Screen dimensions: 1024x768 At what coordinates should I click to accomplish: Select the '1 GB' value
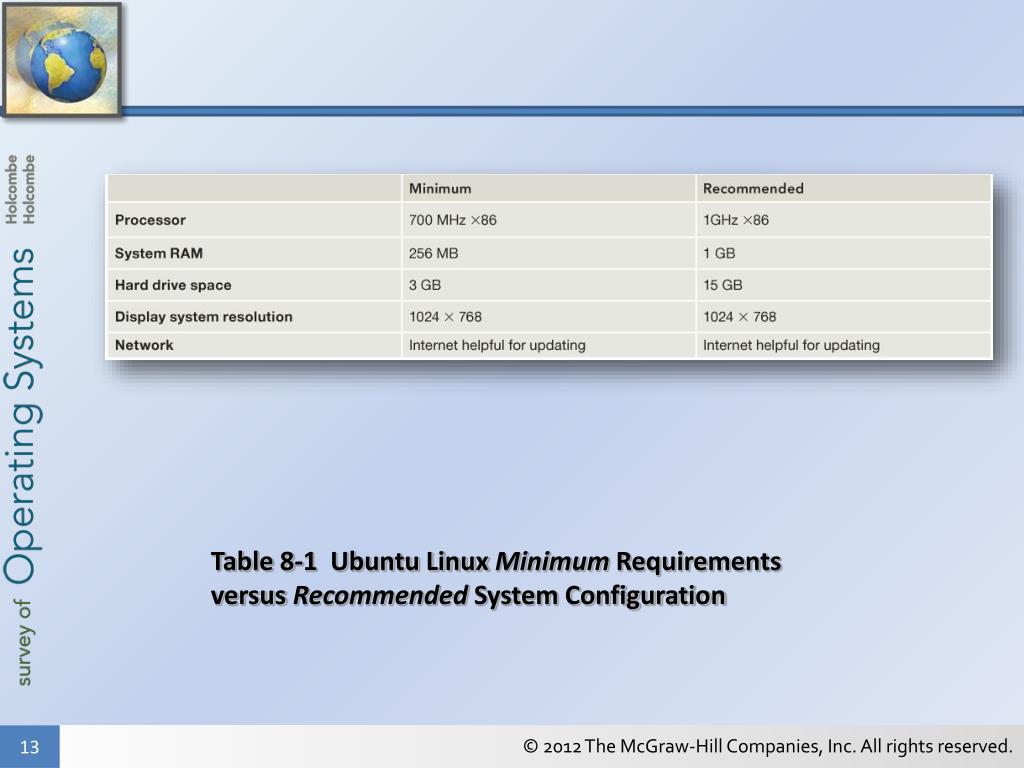click(719, 253)
